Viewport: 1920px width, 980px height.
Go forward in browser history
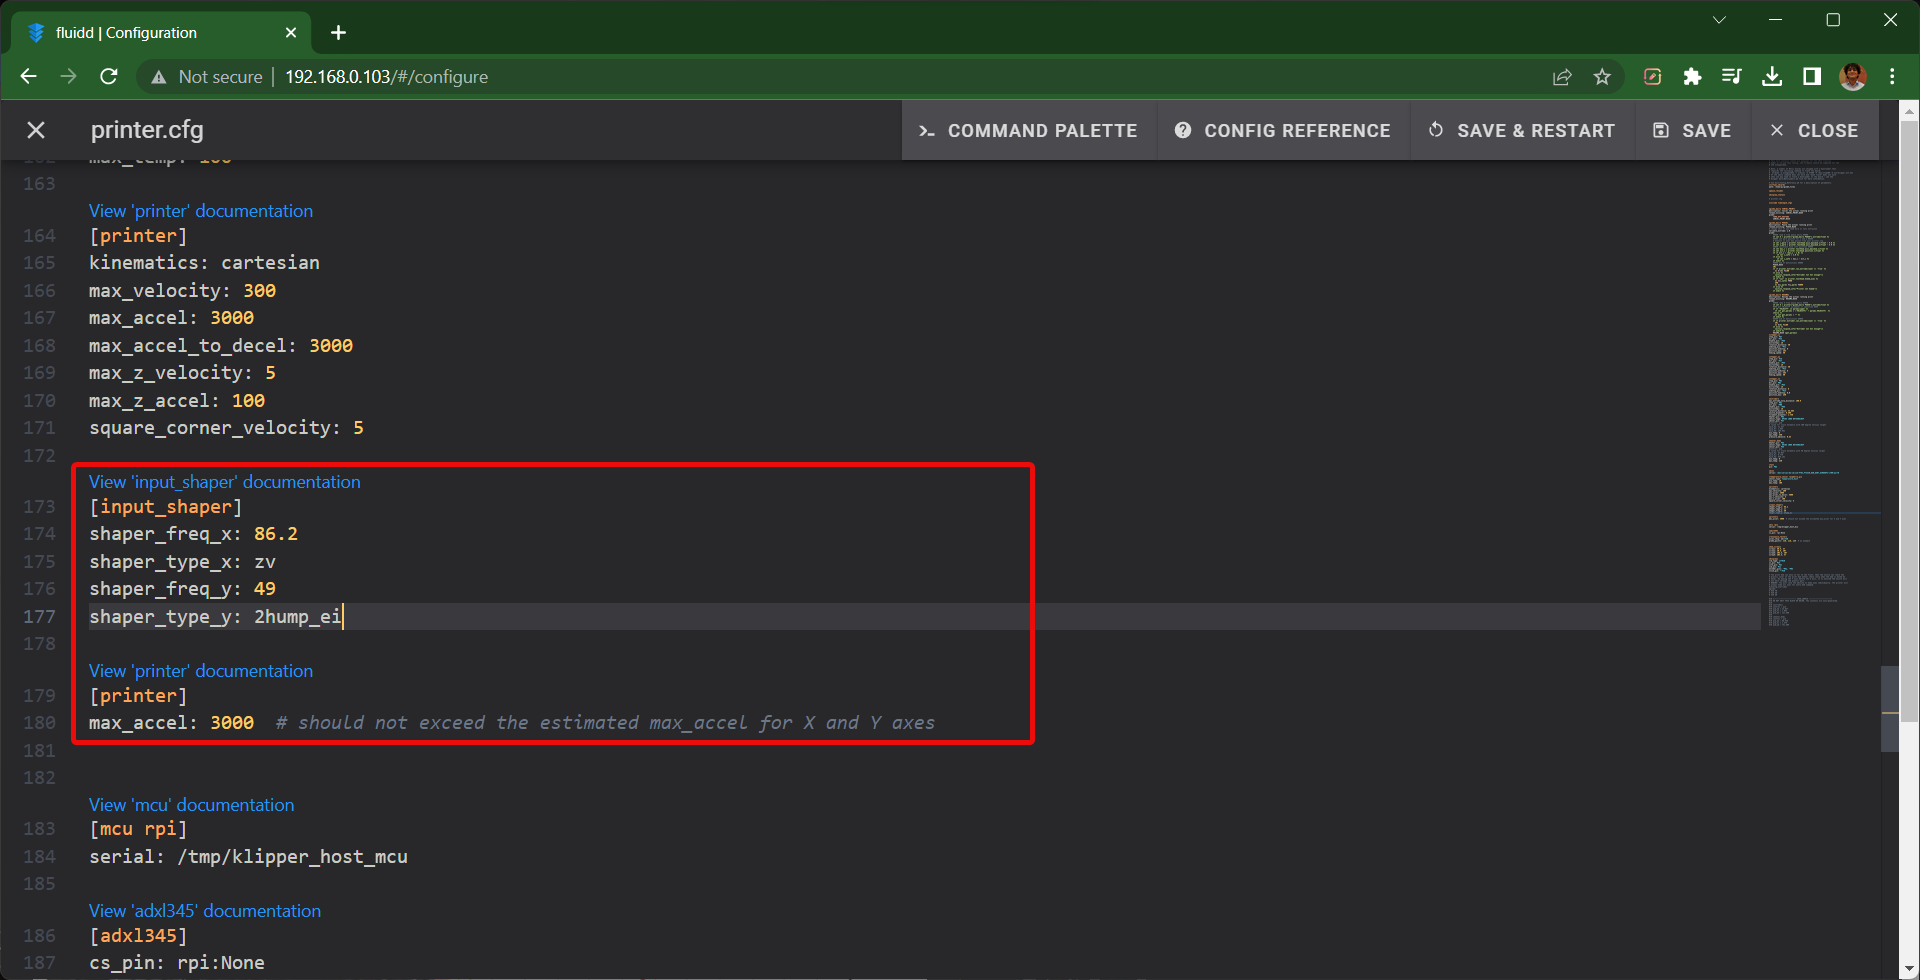[68, 77]
